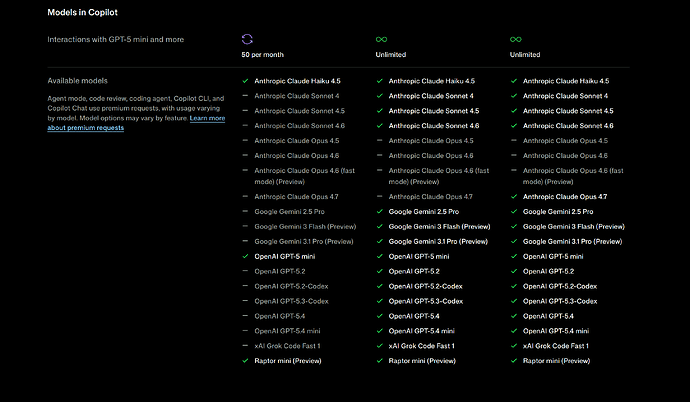Click the Claude Haiku 4.5 checkmark under 50 per month
The height and width of the screenshot is (402, 690).
coord(245,81)
